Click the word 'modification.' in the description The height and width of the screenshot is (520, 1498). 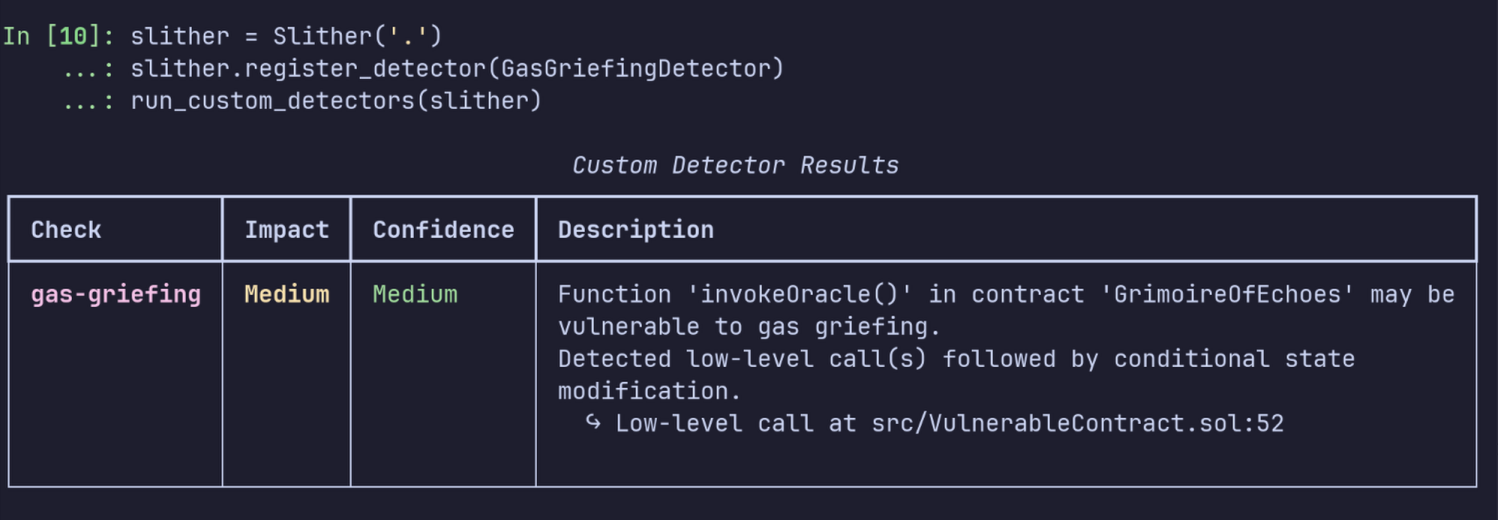click(650, 390)
